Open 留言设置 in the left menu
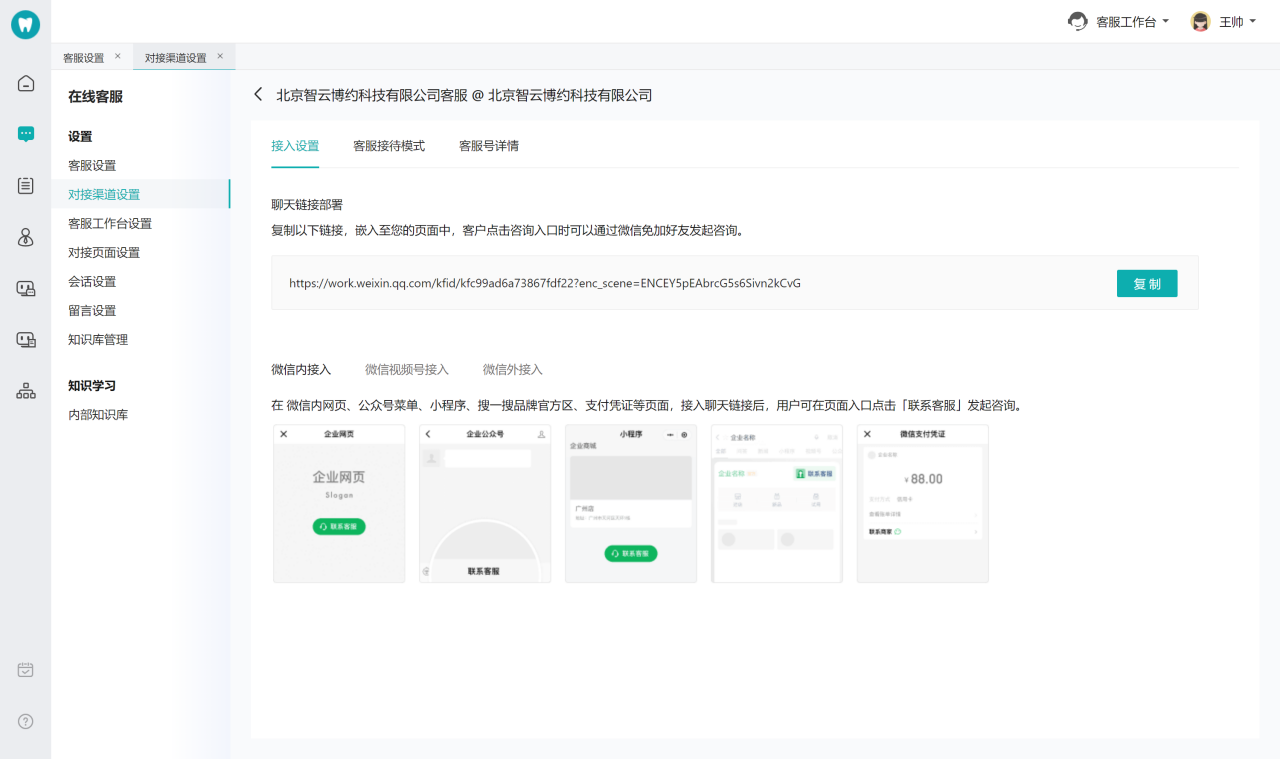Screen dimensions: 1280x759 click(92, 311)
